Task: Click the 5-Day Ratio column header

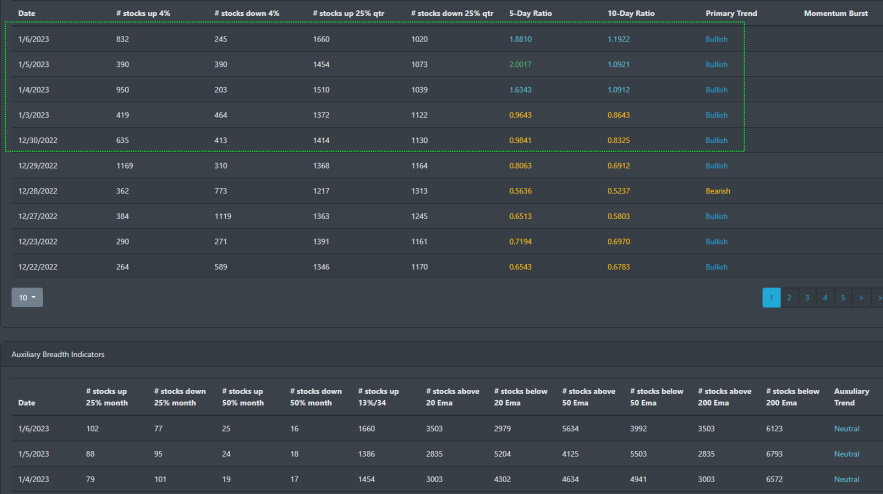Action: pyautogui.click(x=530, y=13)
